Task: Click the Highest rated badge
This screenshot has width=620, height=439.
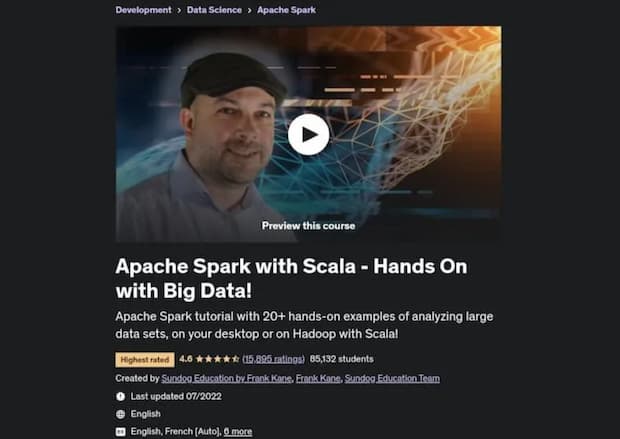Action: (145, 360)
